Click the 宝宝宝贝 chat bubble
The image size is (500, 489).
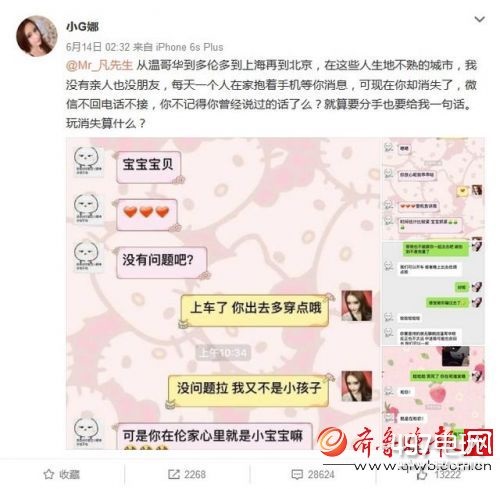pyautogui.click(x=149, y=166)
